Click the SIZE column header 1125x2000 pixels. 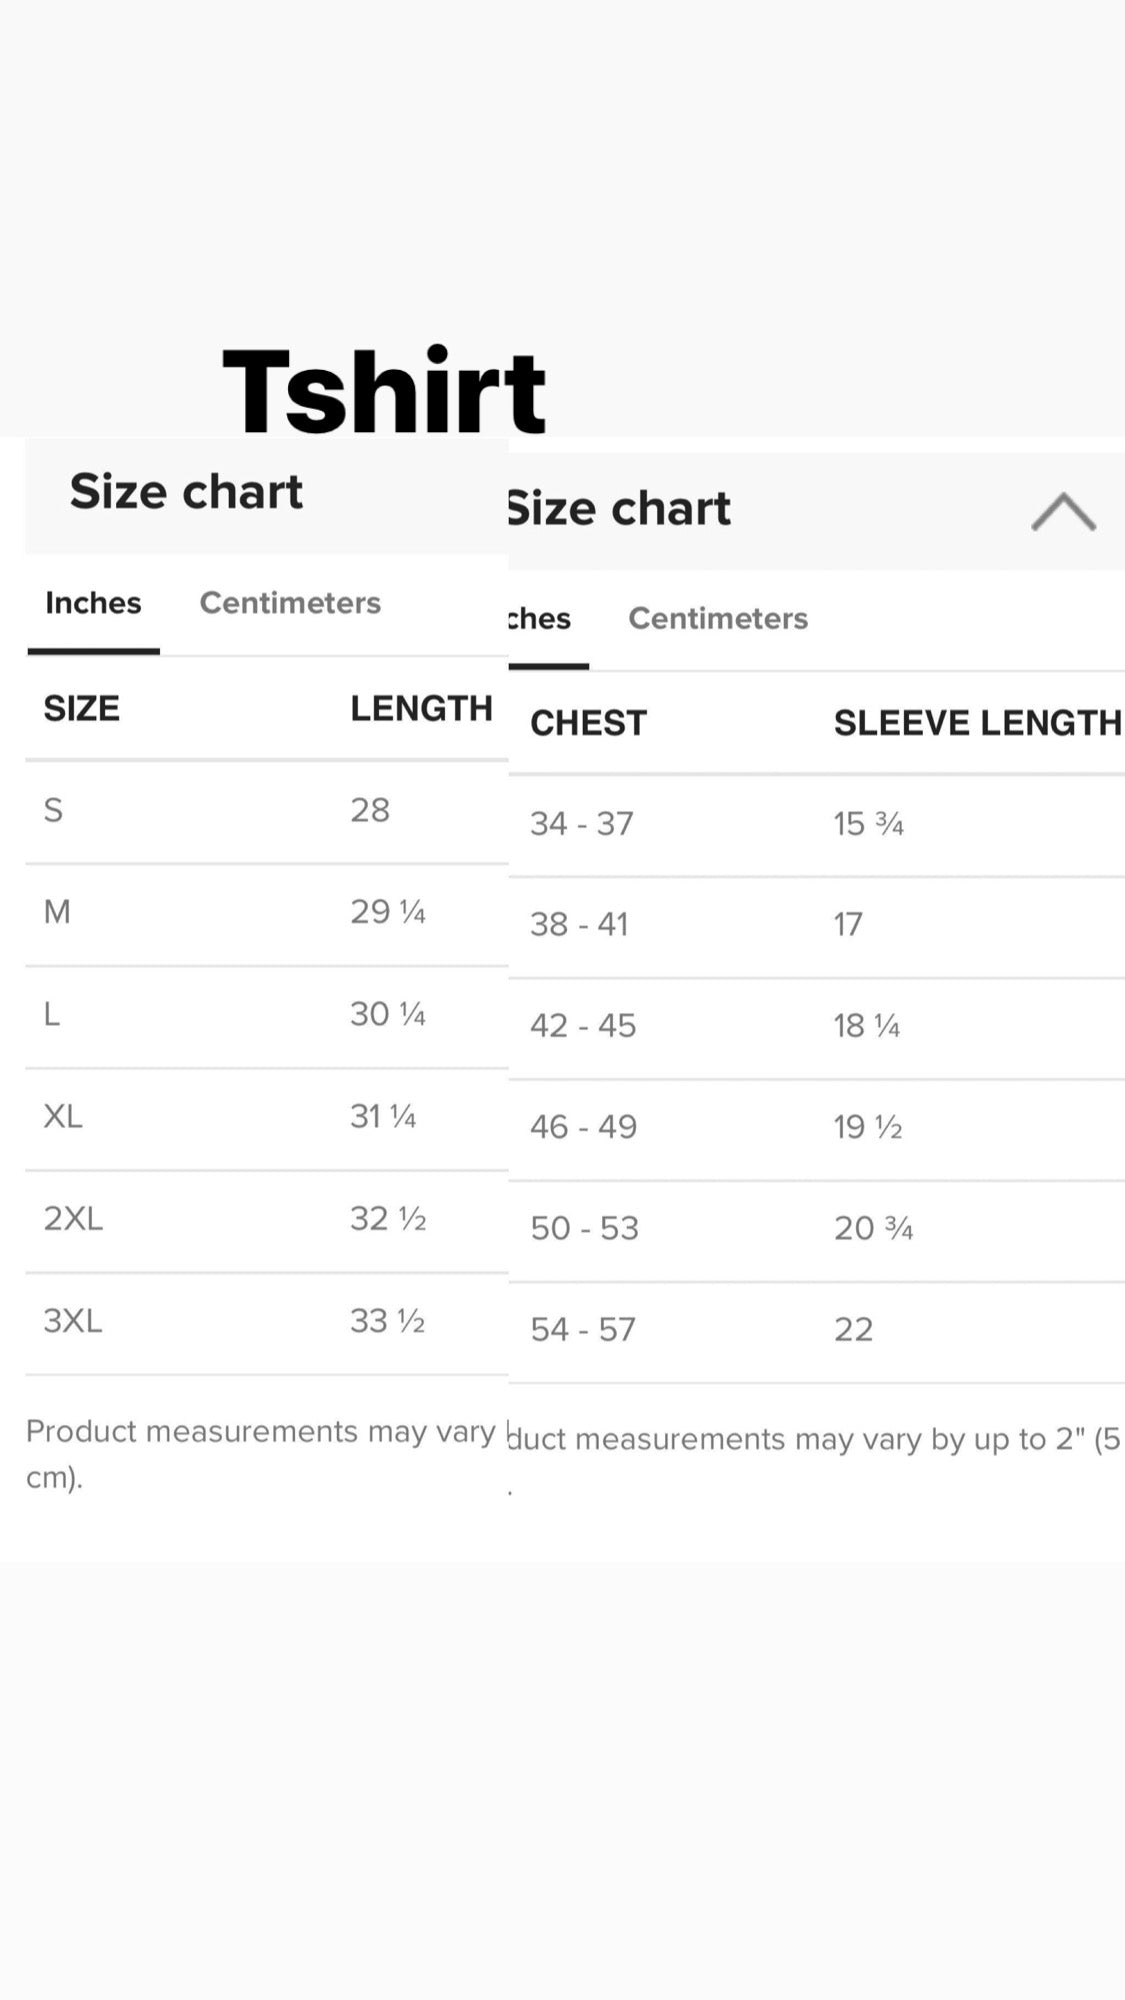point(81,708)
